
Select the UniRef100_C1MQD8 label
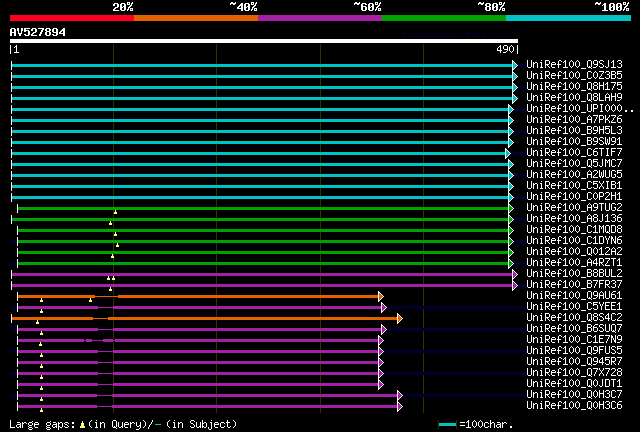[574, 229]
